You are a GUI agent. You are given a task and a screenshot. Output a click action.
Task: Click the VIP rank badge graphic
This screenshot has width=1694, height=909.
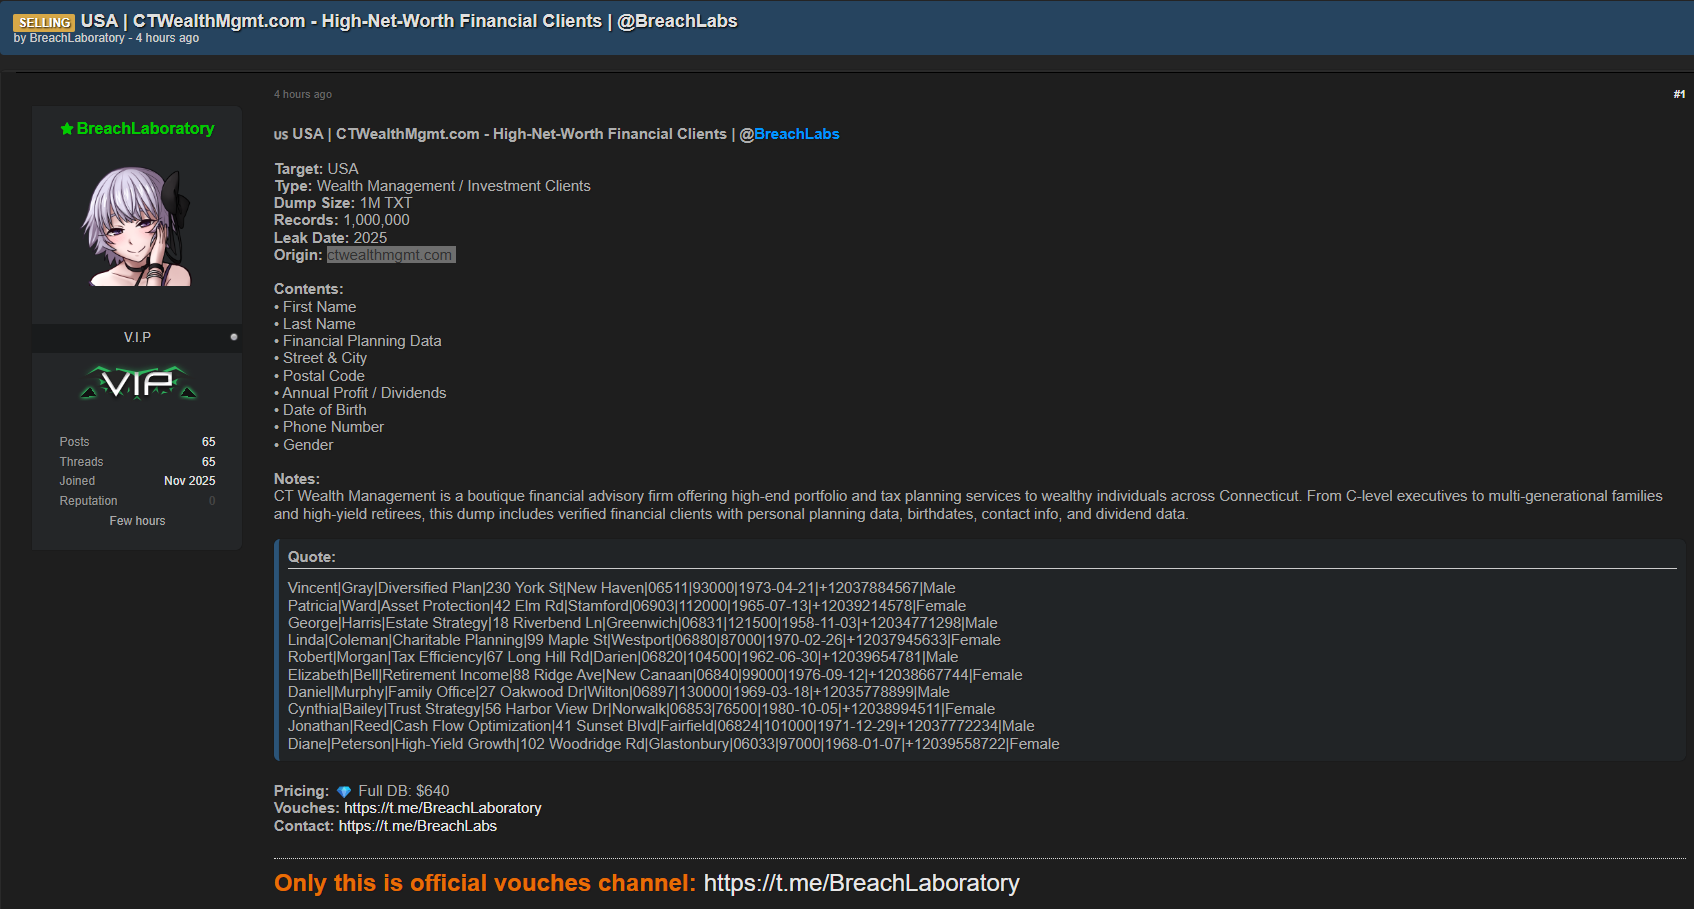(x=138, y=382)
